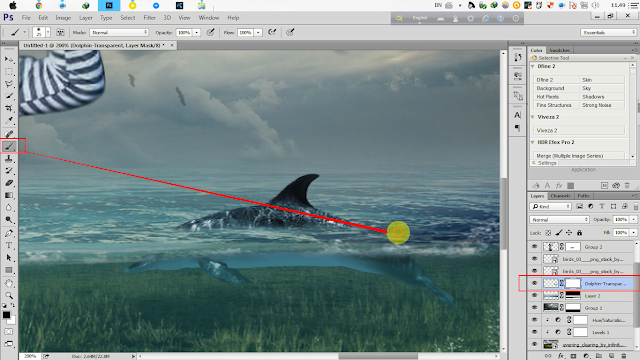This screenshot has height=360, width=640.
Task: Click the background color swatch
Action: [12, 321]
